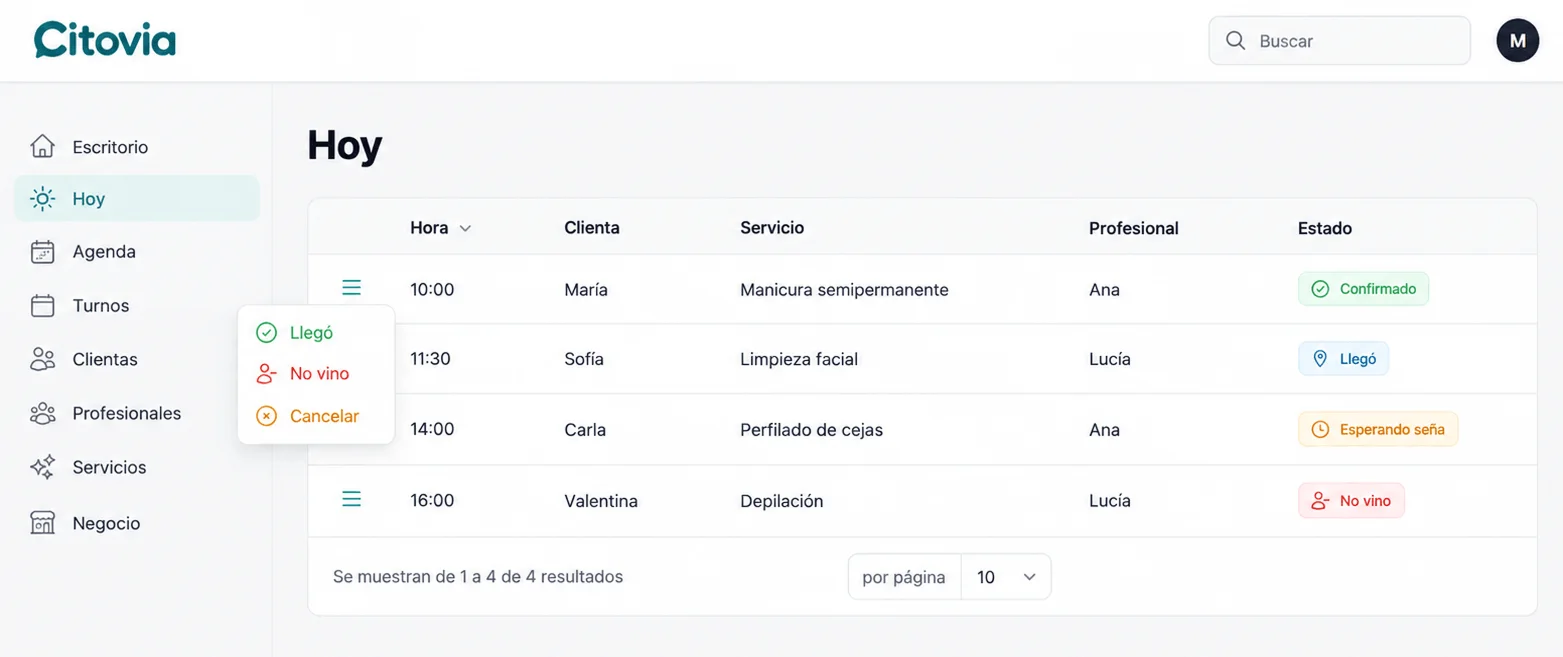Click the Buscar search field
The height and width of the screenshot is (657, 1563).
[1339, 41]
